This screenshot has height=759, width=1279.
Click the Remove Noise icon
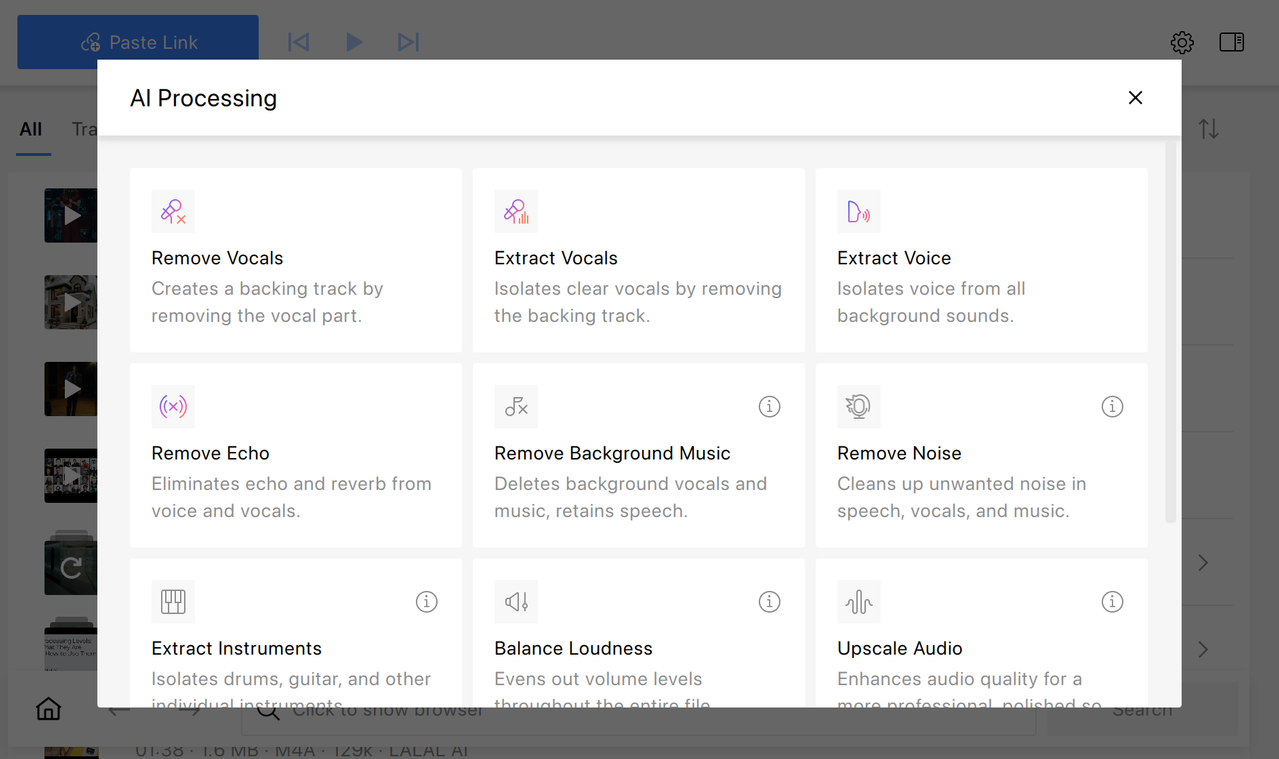point(859,407)
